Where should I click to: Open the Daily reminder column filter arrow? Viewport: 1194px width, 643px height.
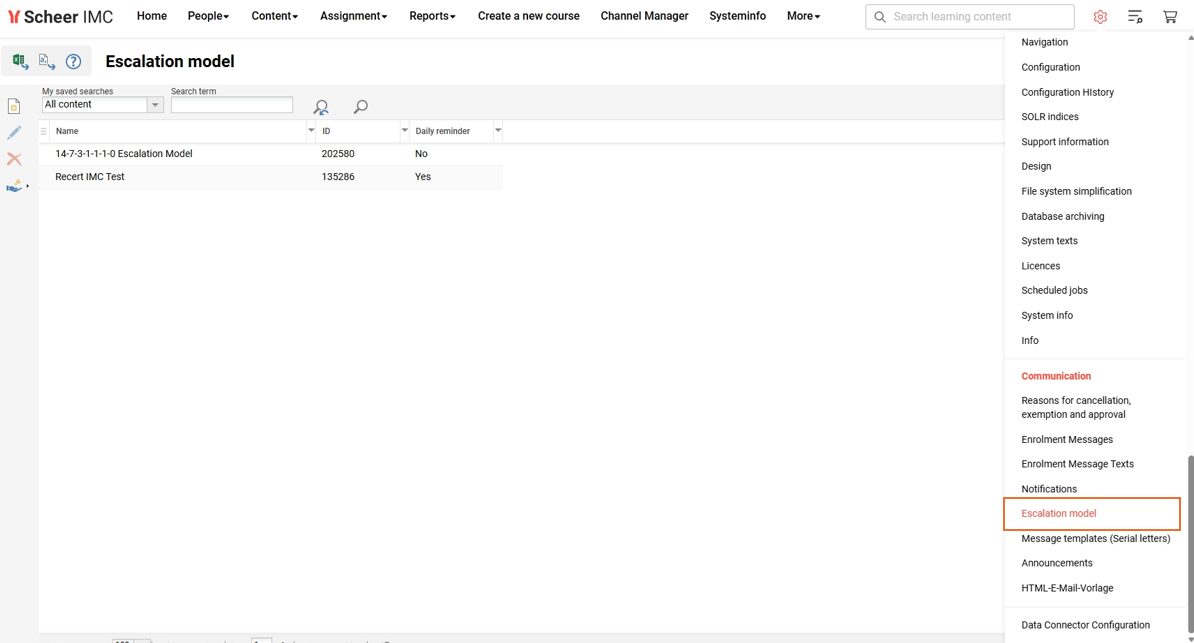tap(498, 130)
